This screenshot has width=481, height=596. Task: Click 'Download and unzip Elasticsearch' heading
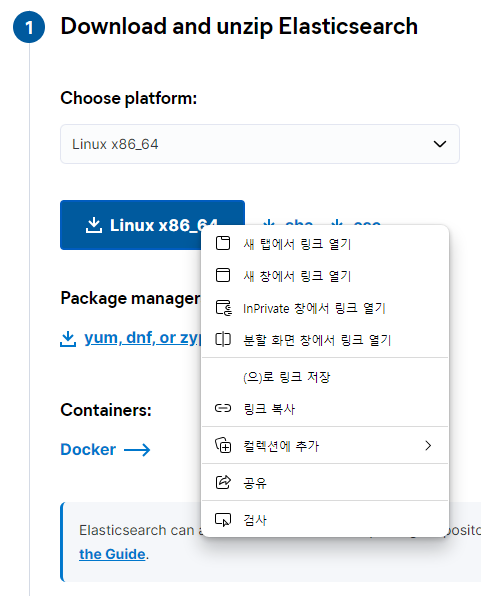pos(239,26)
